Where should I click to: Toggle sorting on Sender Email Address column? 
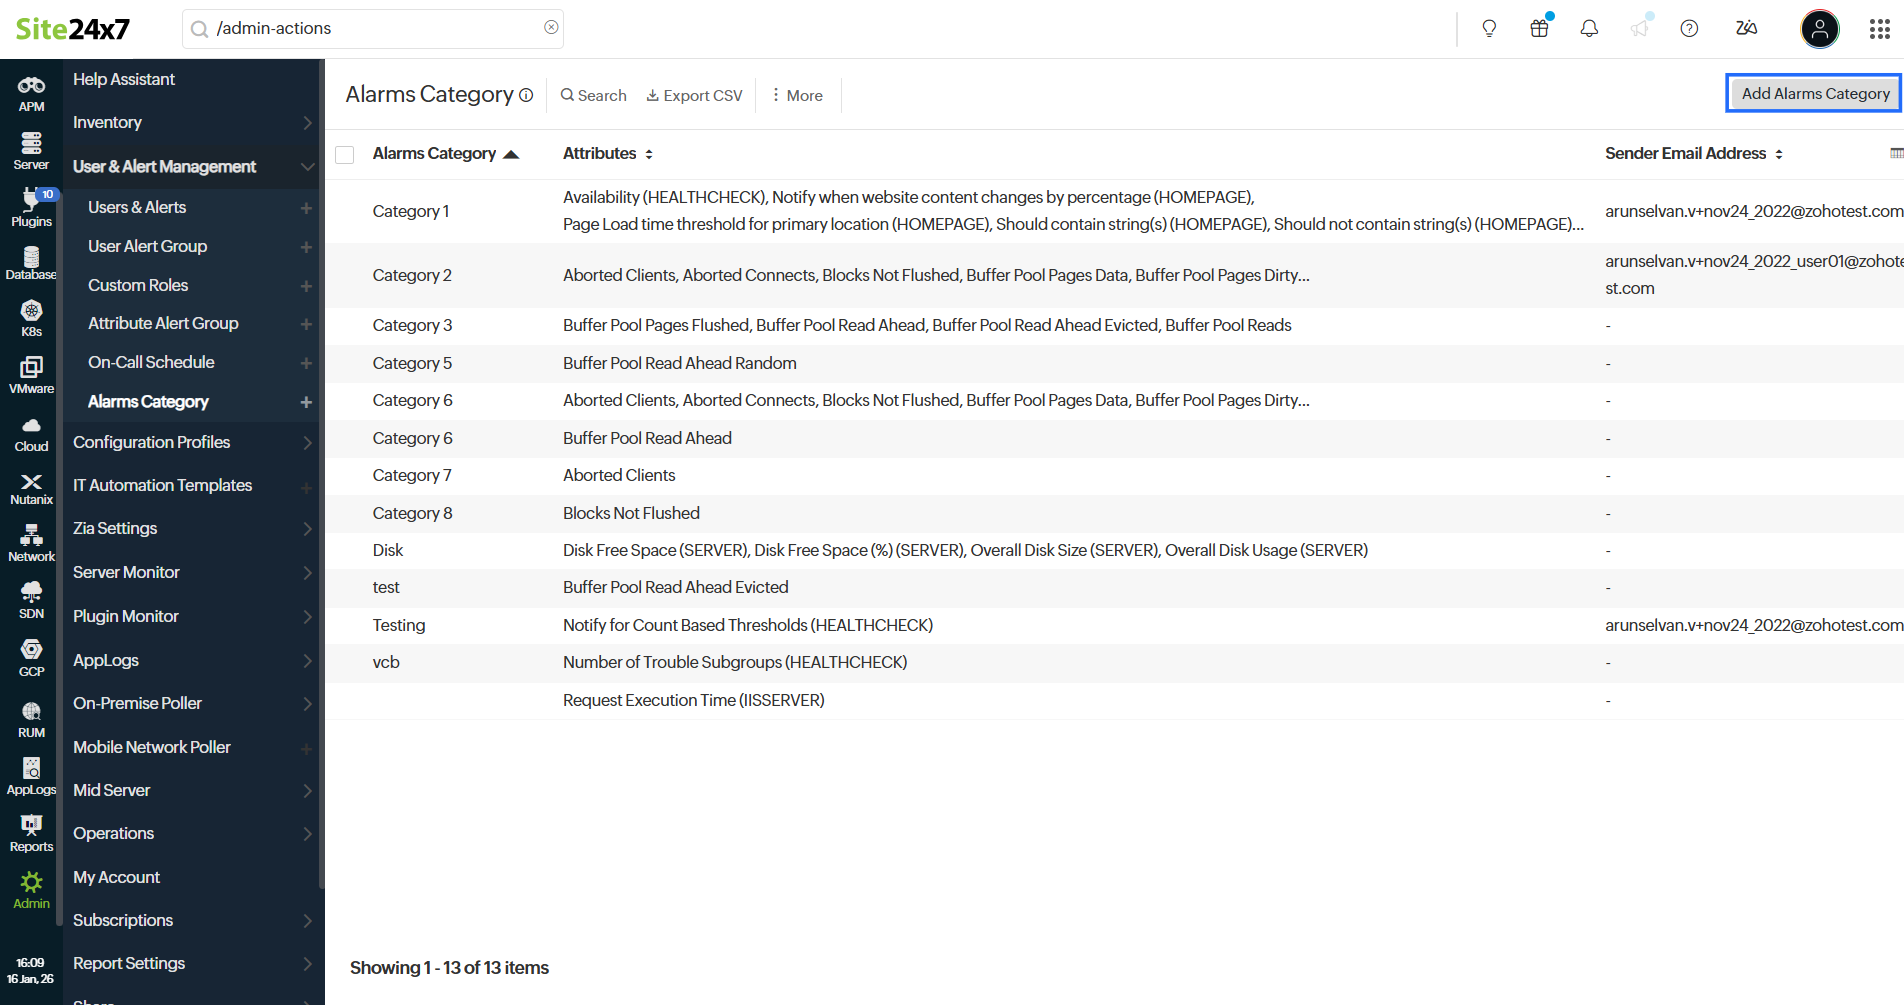pyautogui.click(x=1779, y=154)
